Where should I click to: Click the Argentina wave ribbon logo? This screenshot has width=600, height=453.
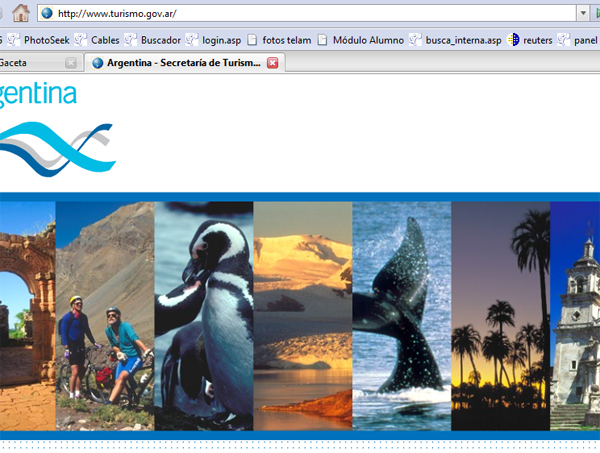tap(55, 147)
